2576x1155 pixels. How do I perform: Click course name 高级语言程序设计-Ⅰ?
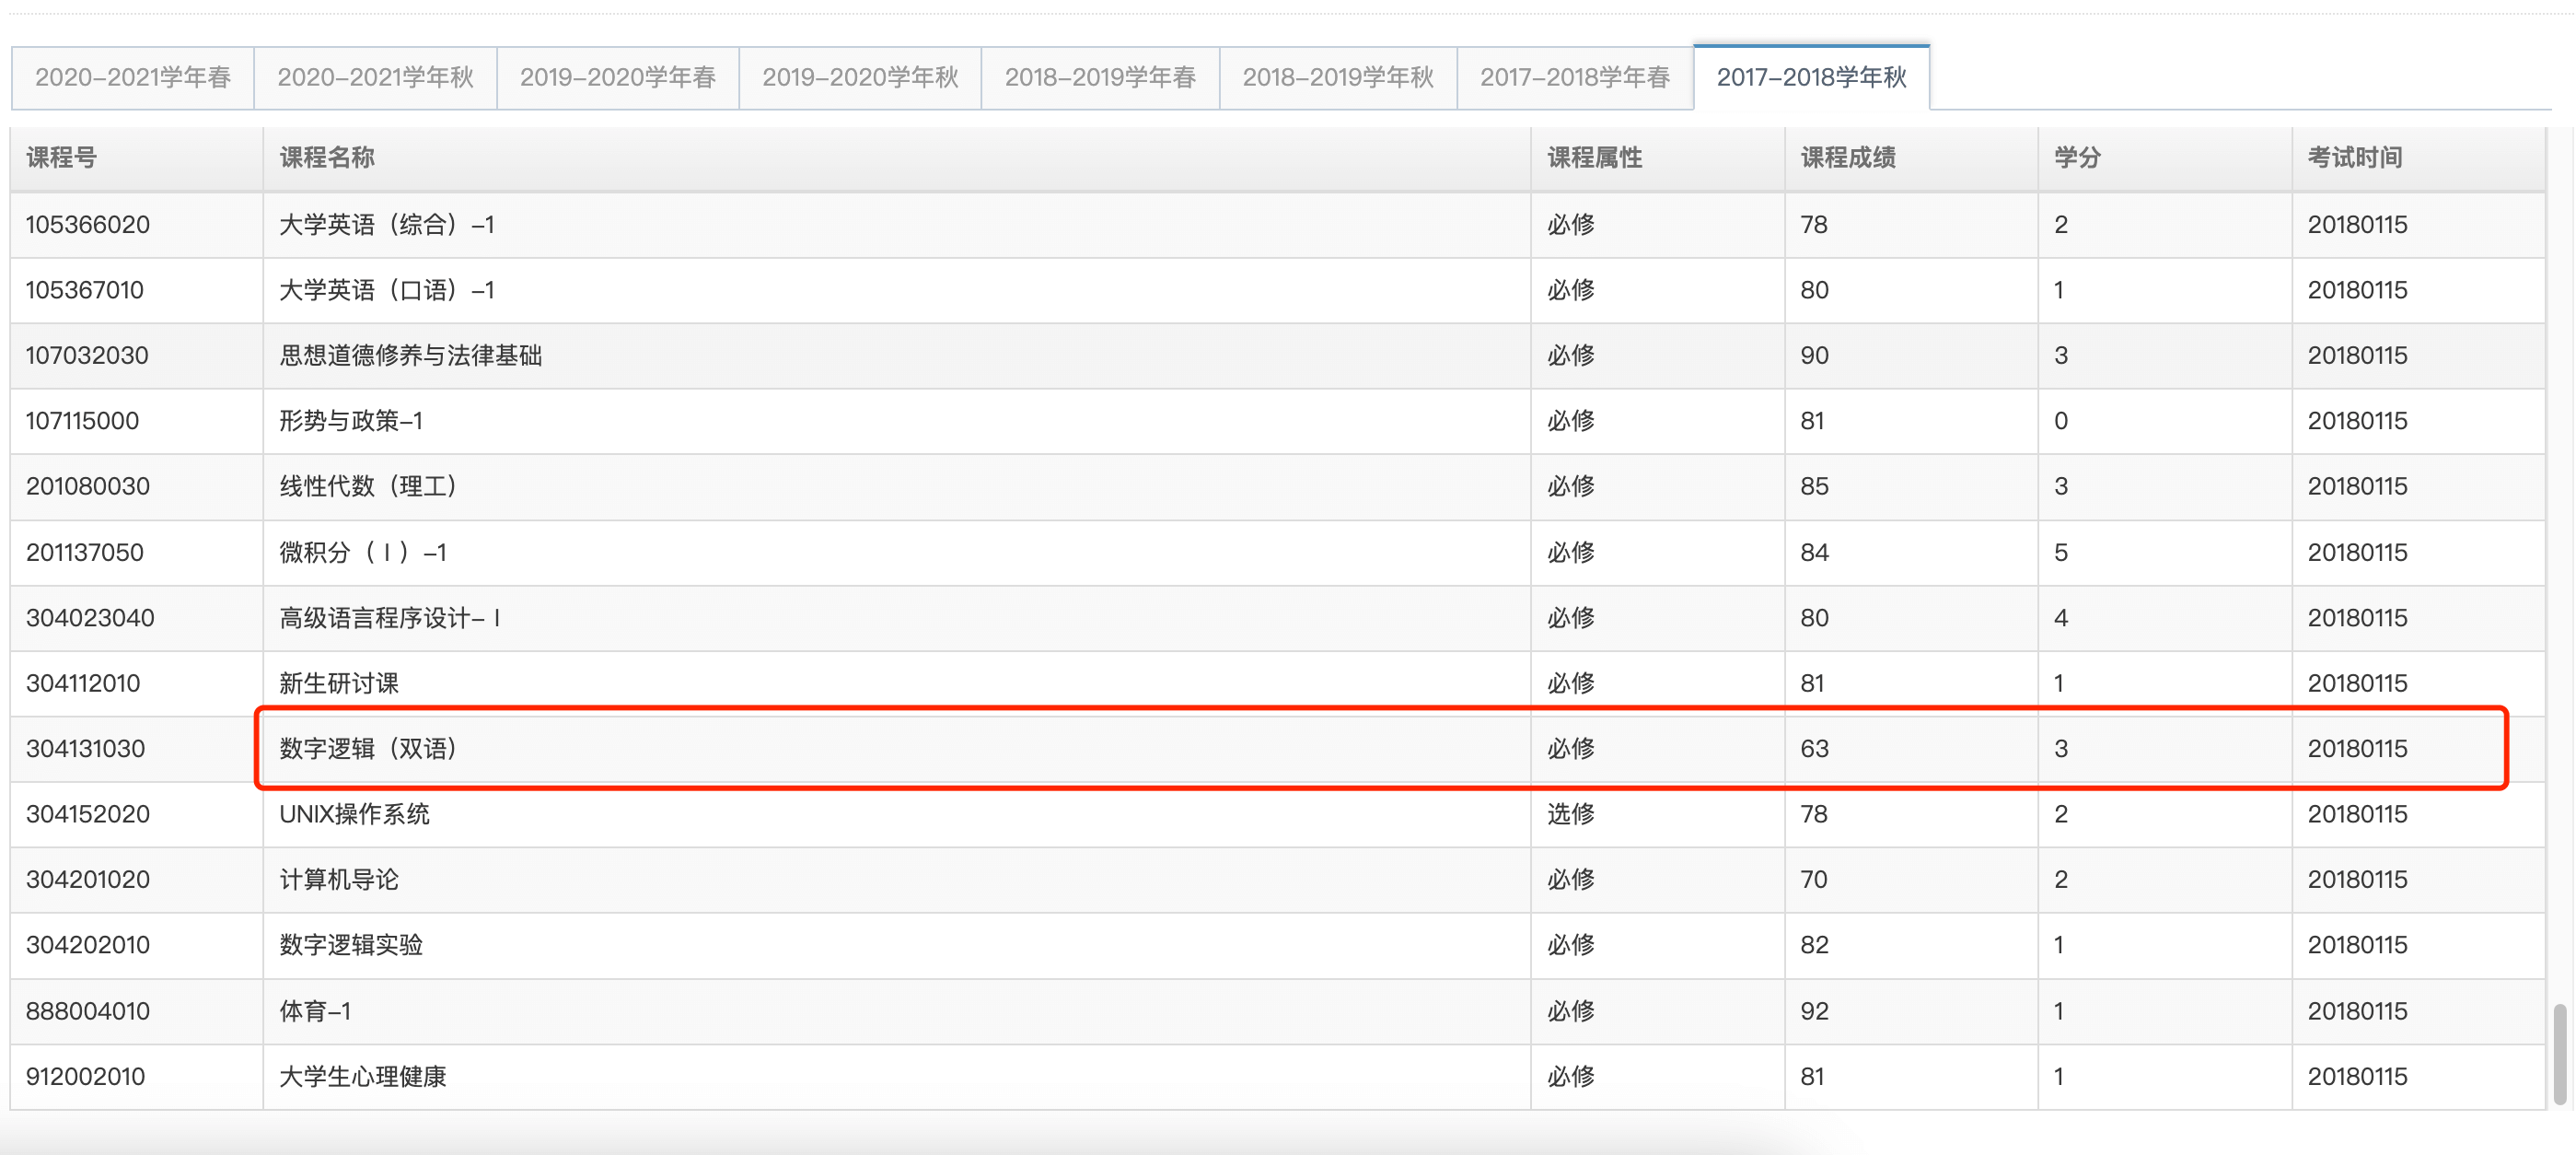(x=390, y=618)
